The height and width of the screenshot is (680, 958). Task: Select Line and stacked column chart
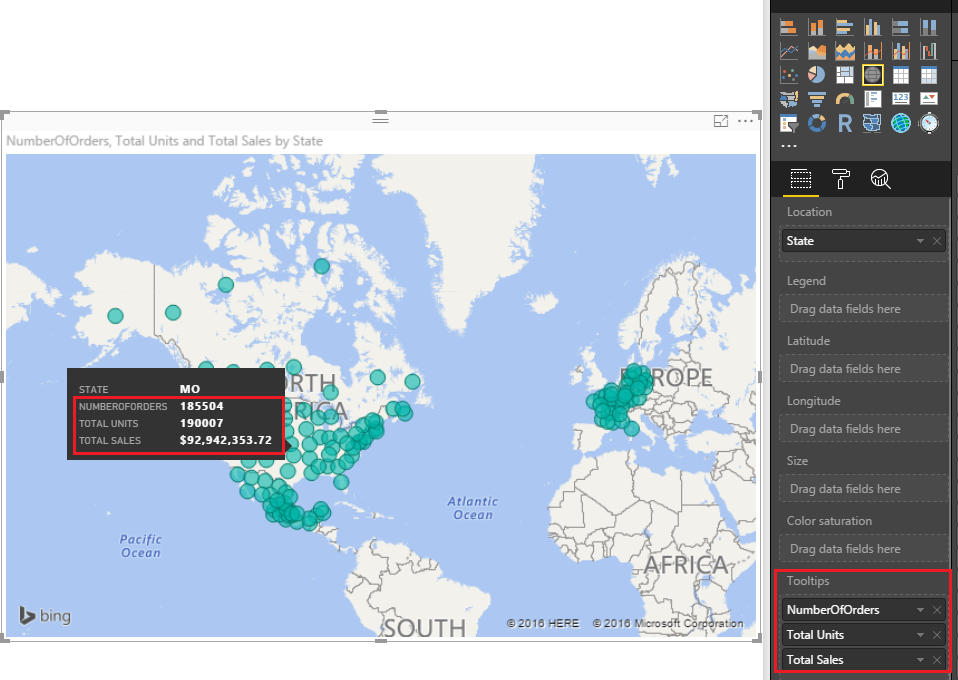pyautogui.click(x=872, y=51)
